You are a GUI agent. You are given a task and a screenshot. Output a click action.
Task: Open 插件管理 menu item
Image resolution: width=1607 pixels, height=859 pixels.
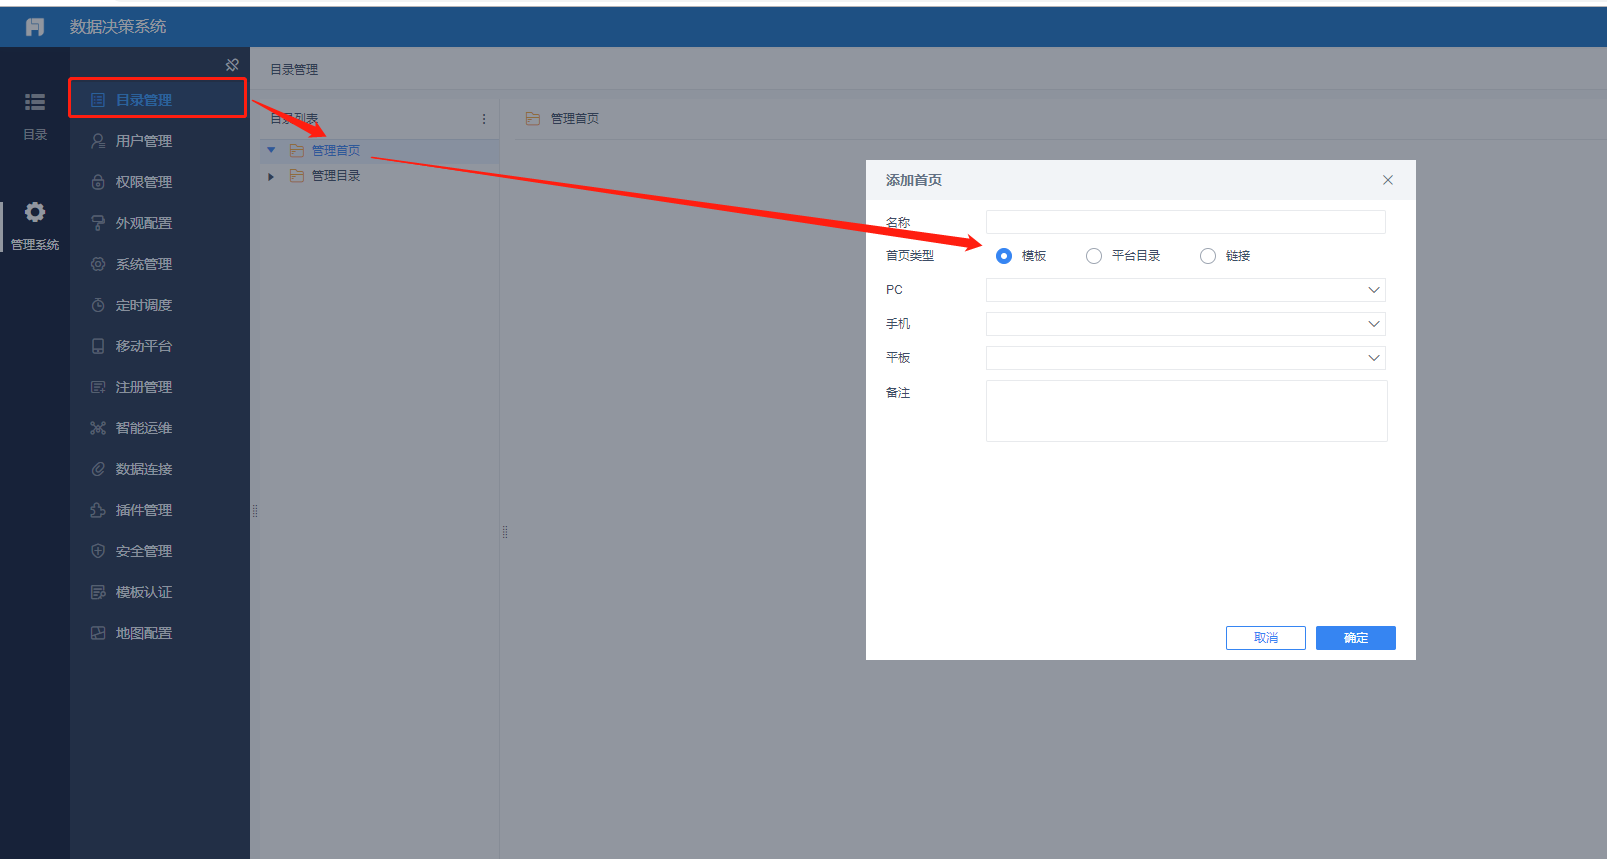158,510
